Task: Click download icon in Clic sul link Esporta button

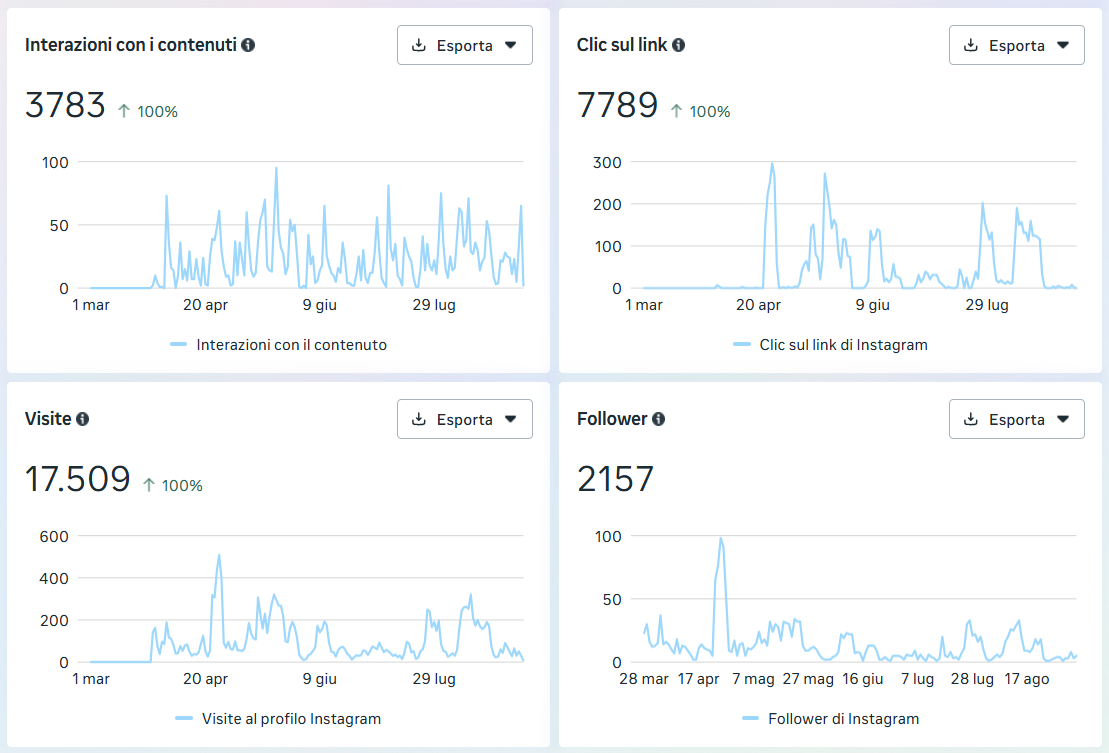Action: 971,45
